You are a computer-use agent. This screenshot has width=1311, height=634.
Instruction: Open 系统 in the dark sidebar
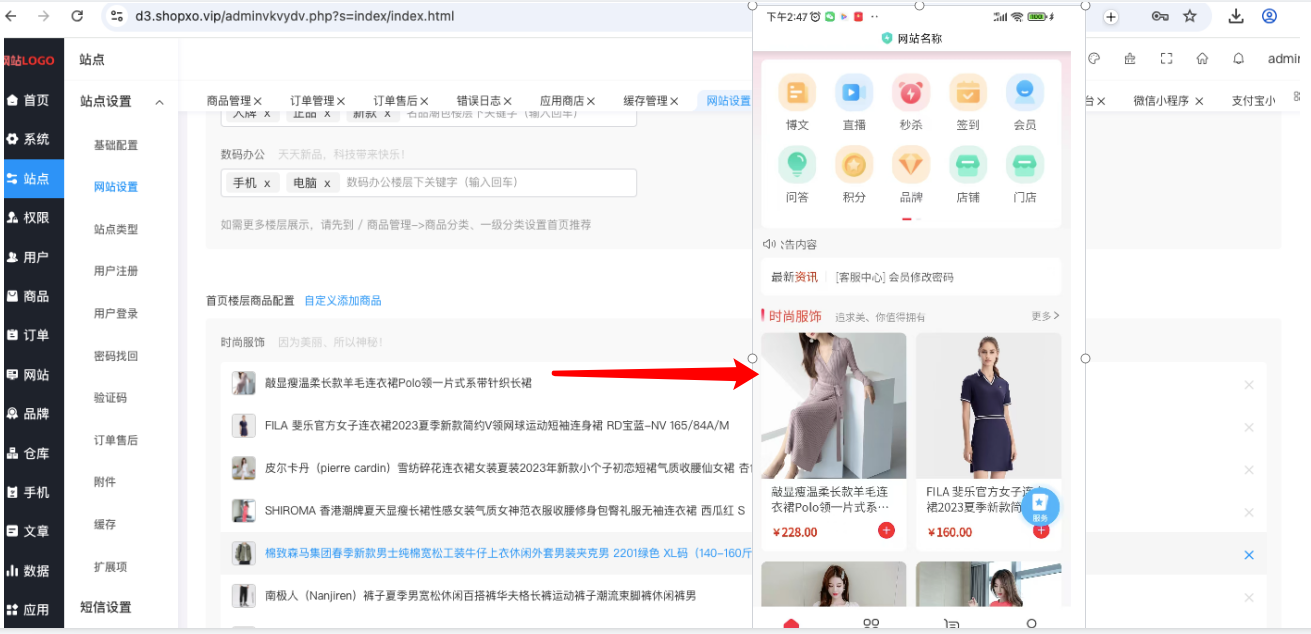pos(32,139)
